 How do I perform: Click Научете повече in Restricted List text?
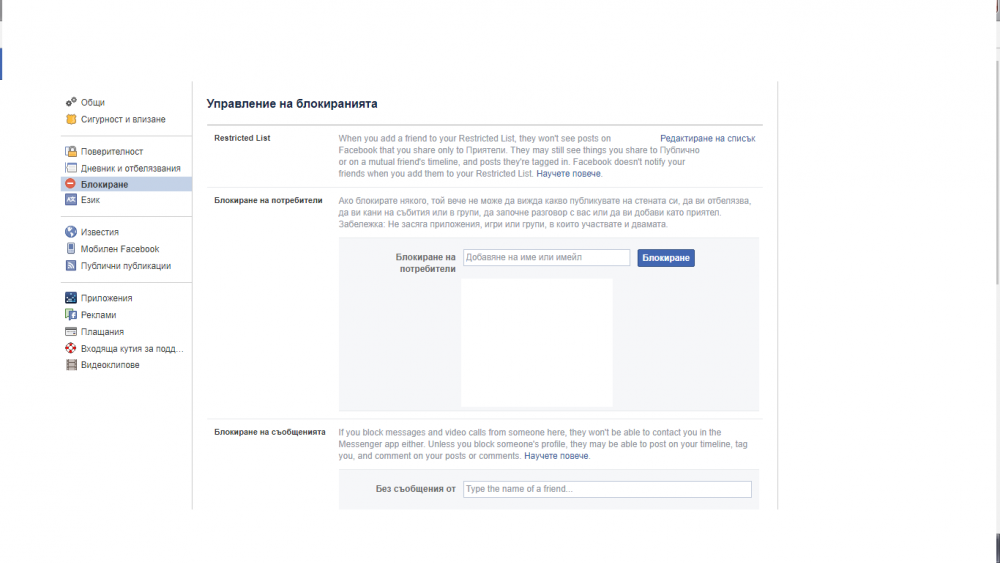(x=568, y=173)
